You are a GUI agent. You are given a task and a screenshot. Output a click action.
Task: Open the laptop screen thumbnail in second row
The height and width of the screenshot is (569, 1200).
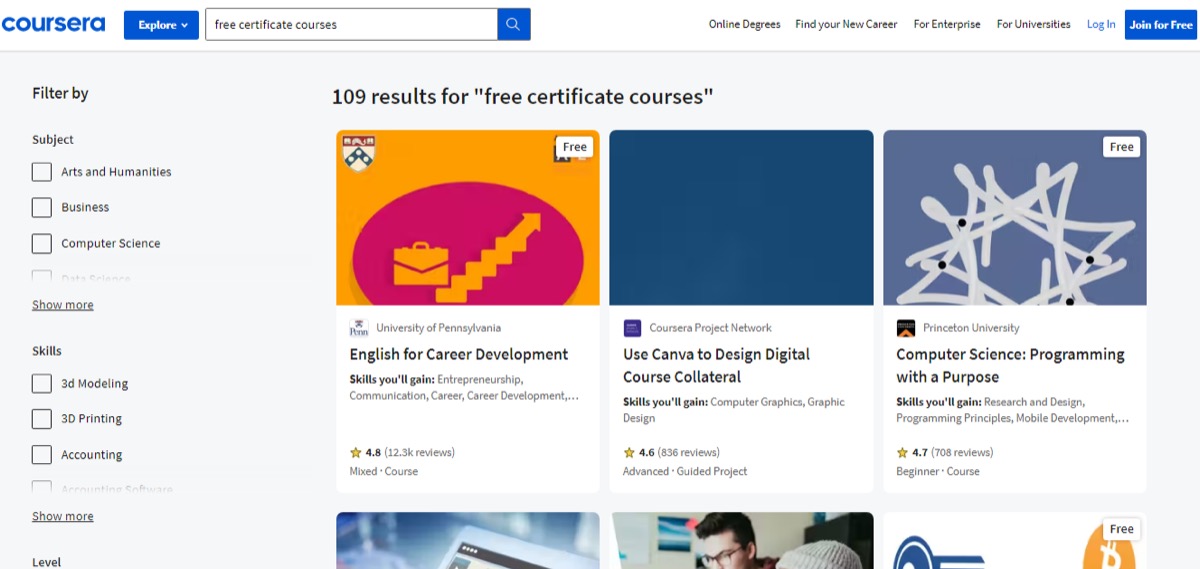point(468,540)
